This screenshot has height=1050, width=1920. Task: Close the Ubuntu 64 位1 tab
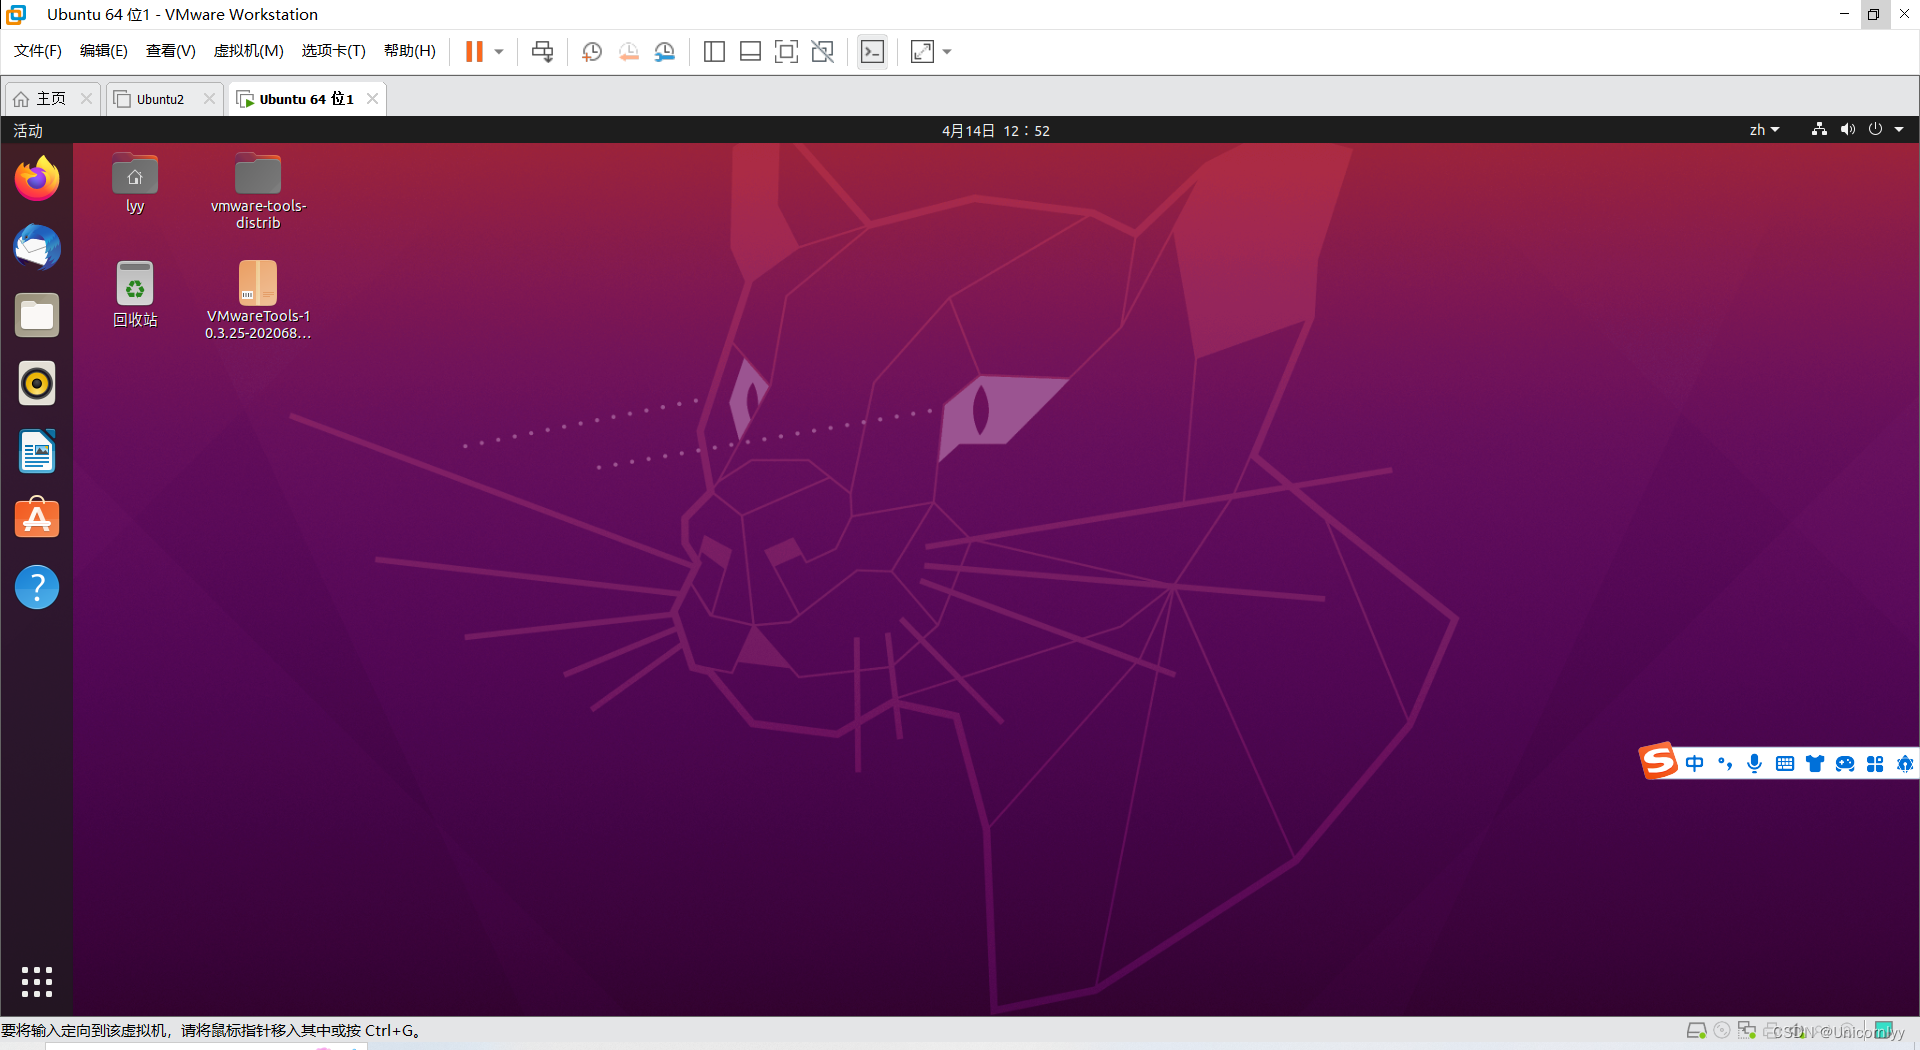point(372,99)
